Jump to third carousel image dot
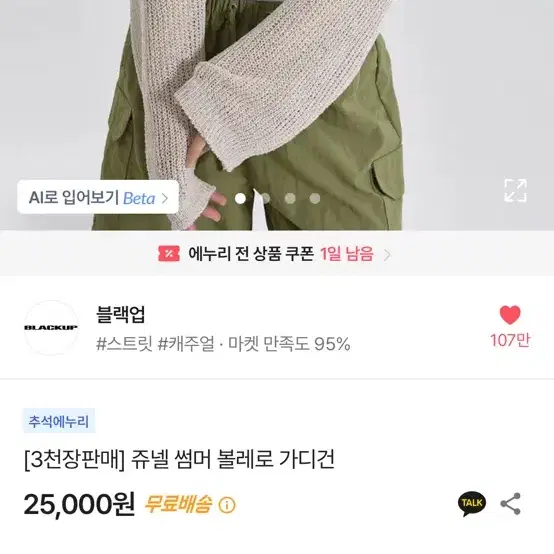This screenshot has width=554, height=554. [x=290, y=199]
